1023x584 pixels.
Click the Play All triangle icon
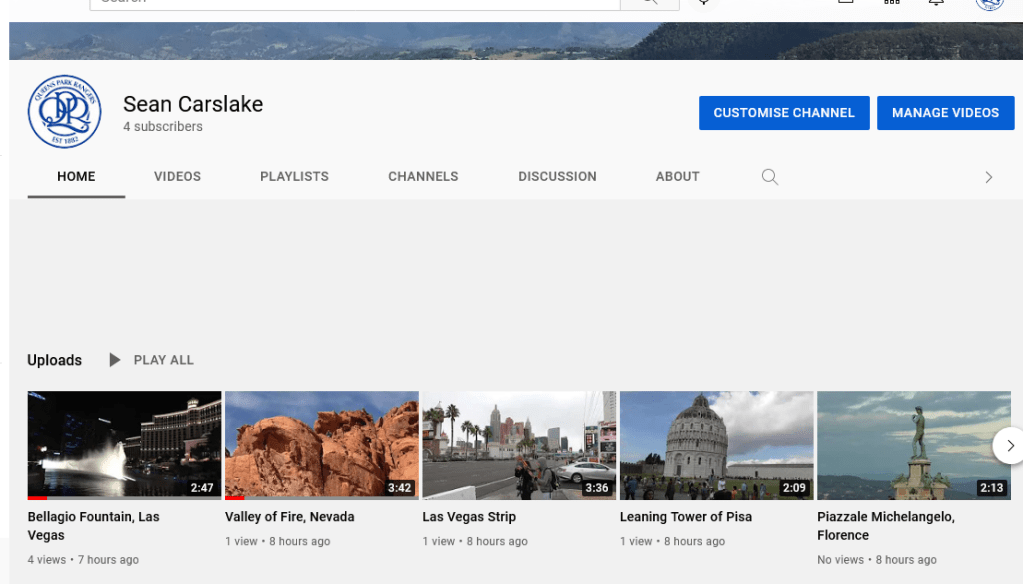click(x=115, y=360)
